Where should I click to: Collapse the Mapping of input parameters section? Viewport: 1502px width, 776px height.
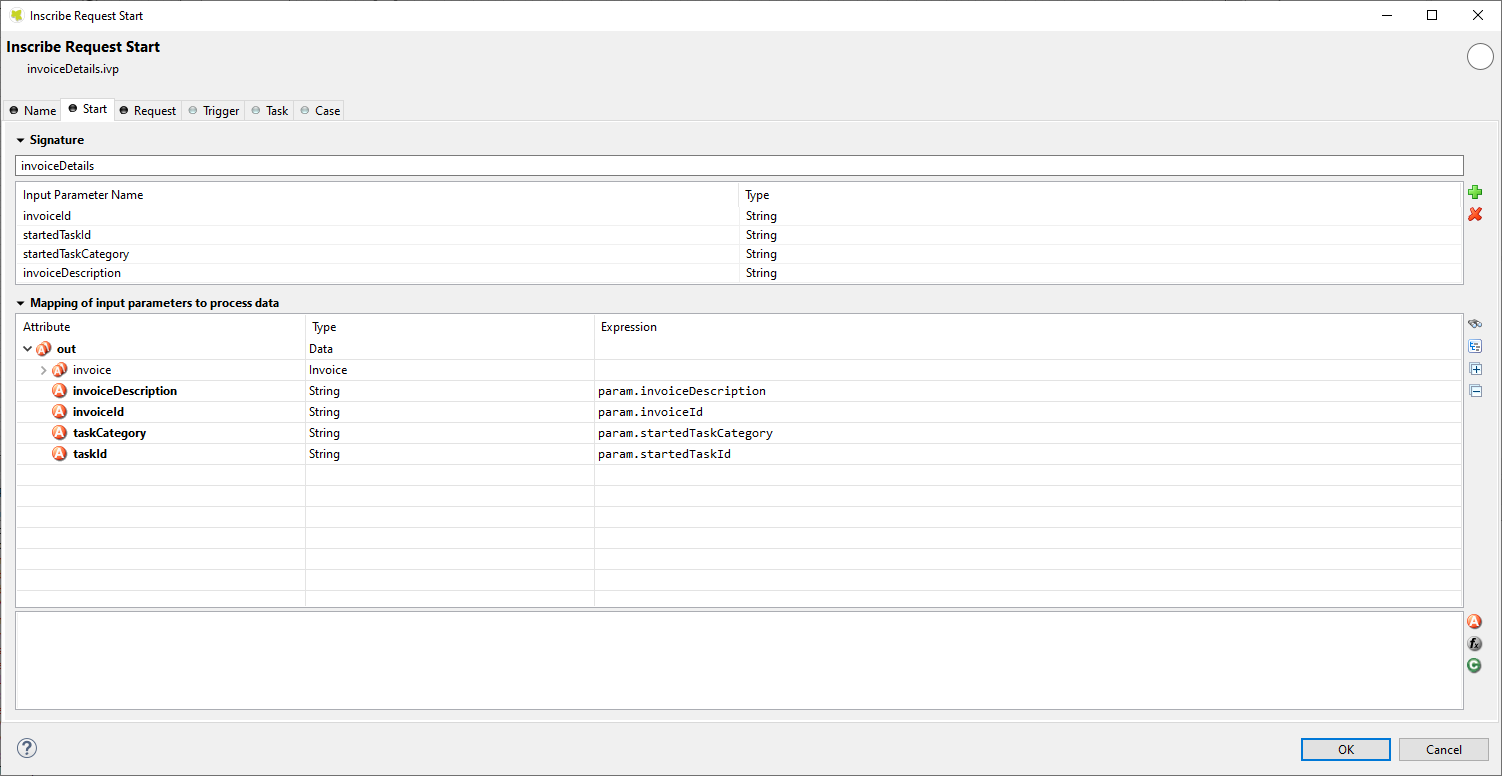click(x=19, y=302)
